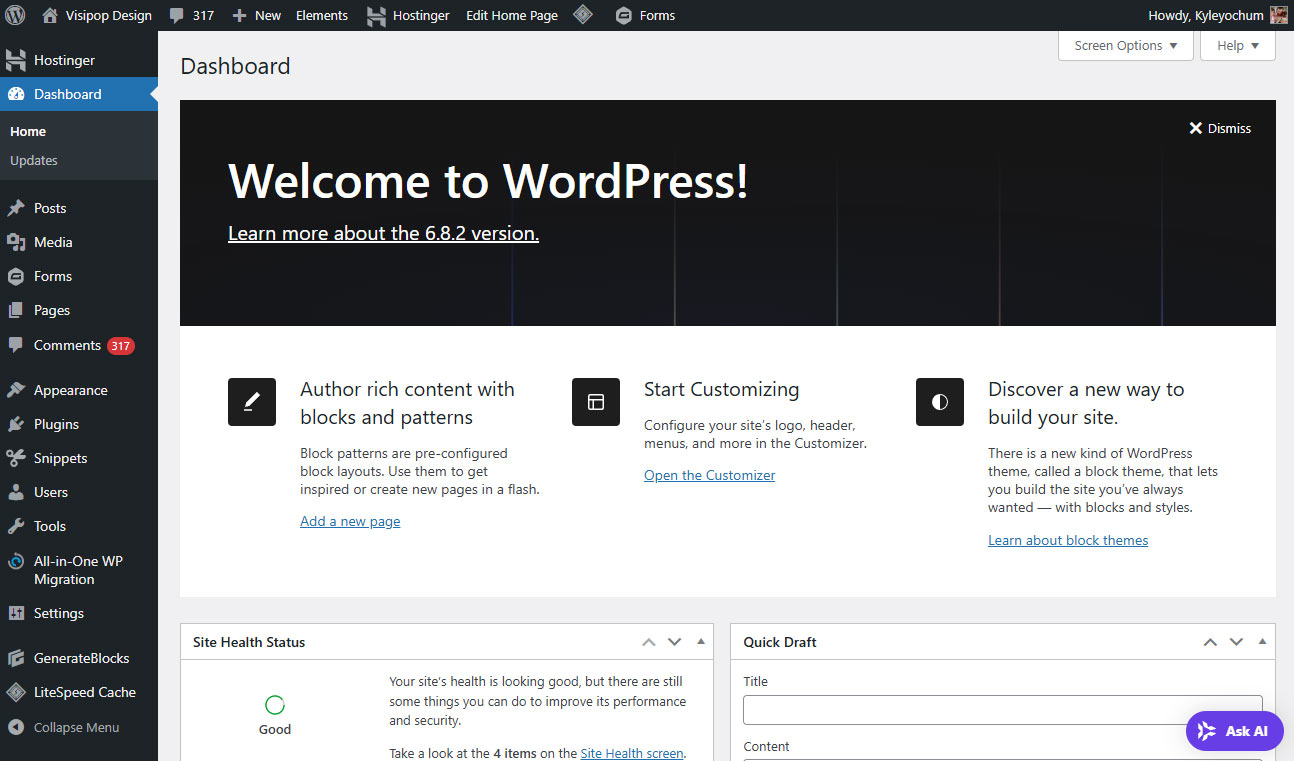Collapse the admin sidebar menu
The height and width of the screenshot is (761, 1294).
75,727
